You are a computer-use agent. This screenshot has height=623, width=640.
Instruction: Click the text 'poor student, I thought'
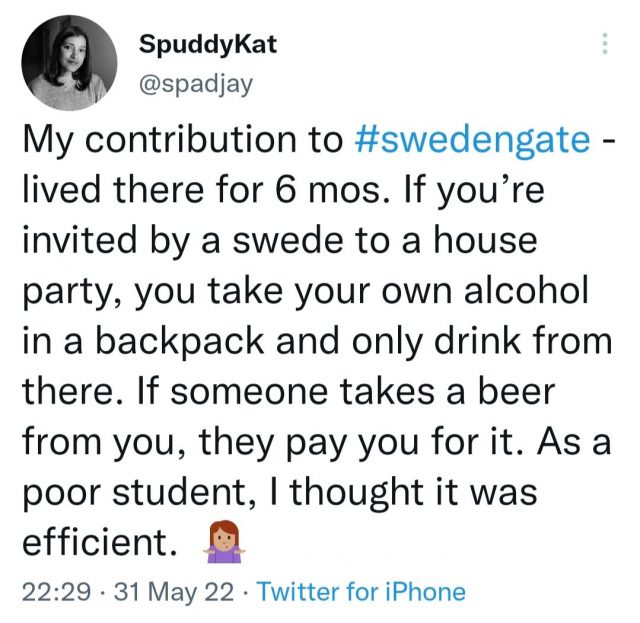[x=189, y=491]
